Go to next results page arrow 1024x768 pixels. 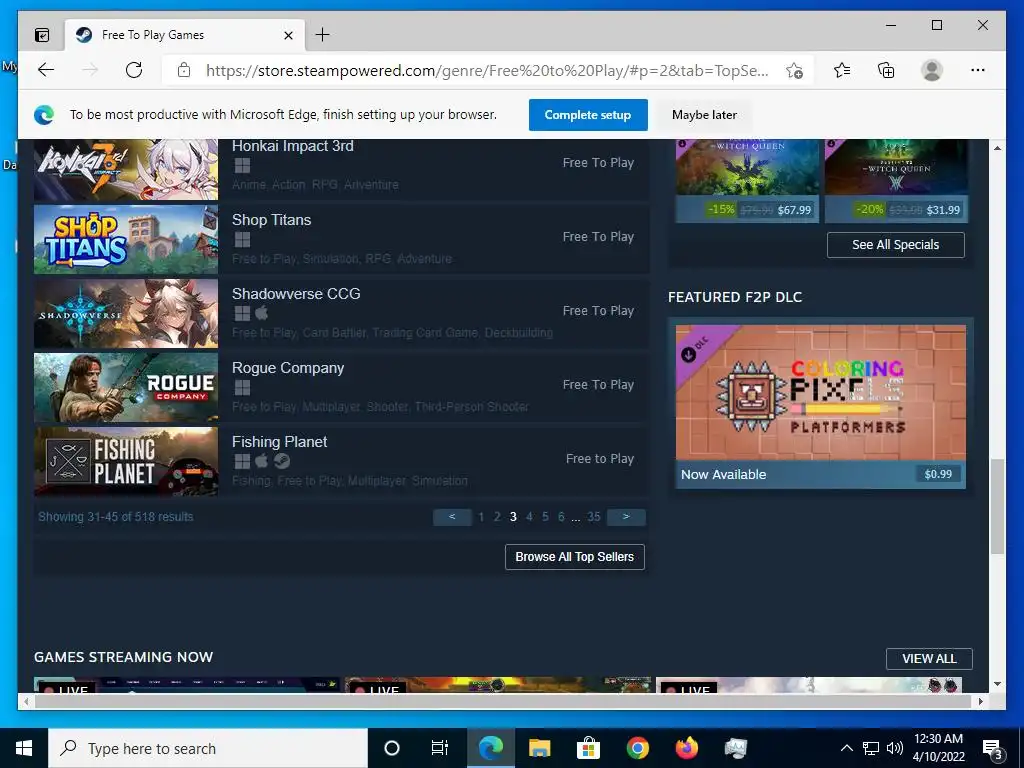tap(626, 517)
